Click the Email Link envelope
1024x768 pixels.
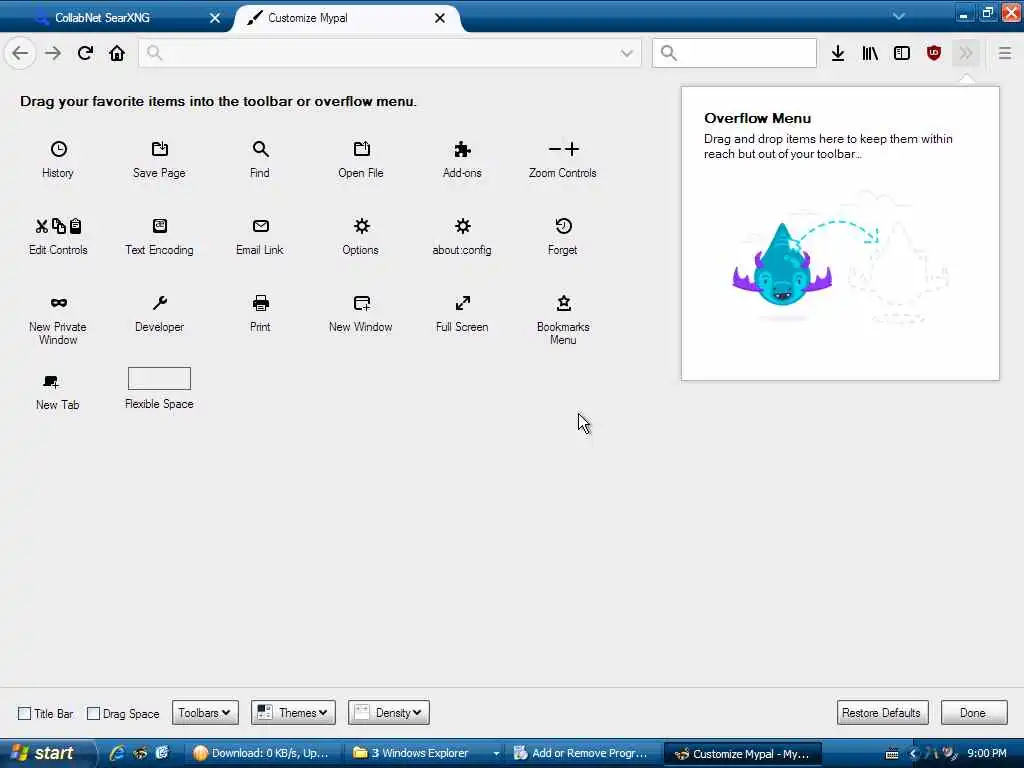261,226
